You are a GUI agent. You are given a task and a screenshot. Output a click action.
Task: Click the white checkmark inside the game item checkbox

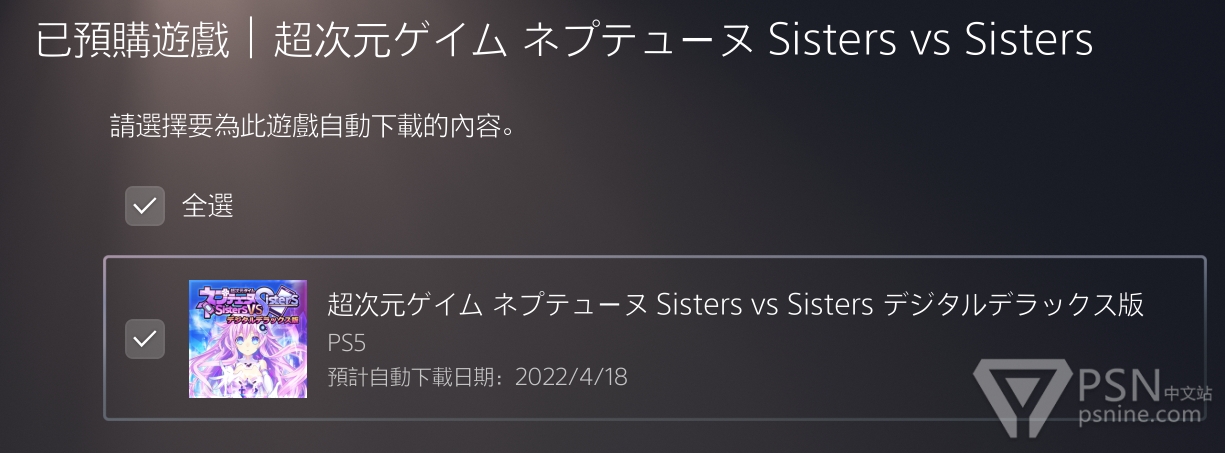click(144, 339)
